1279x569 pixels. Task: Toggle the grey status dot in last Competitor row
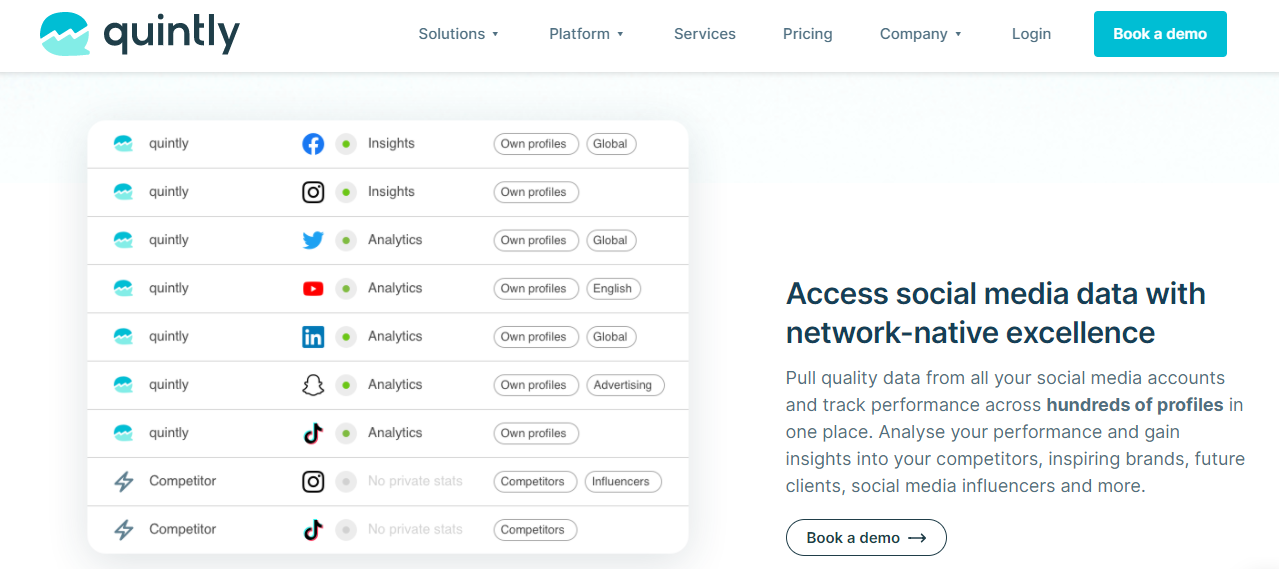346,530
